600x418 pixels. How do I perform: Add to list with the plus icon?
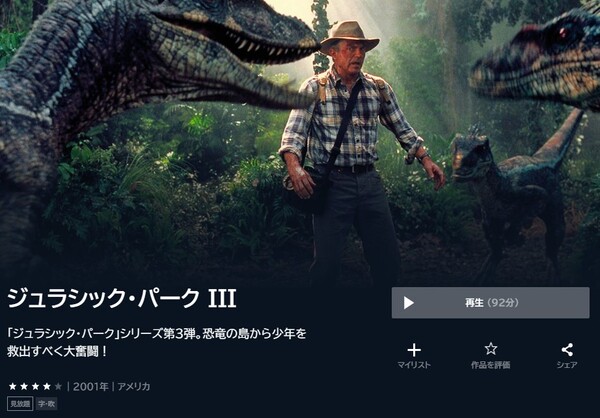414,350
